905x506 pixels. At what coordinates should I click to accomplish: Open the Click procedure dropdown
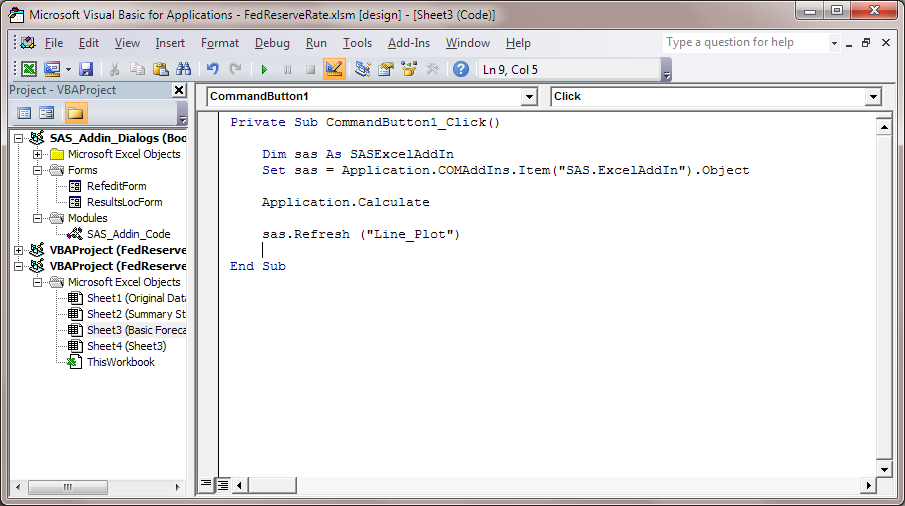click(873, 97)
